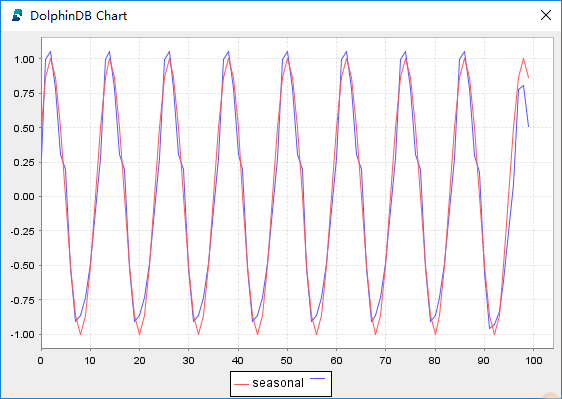Click the x-axis label 80

coord(434,360)
